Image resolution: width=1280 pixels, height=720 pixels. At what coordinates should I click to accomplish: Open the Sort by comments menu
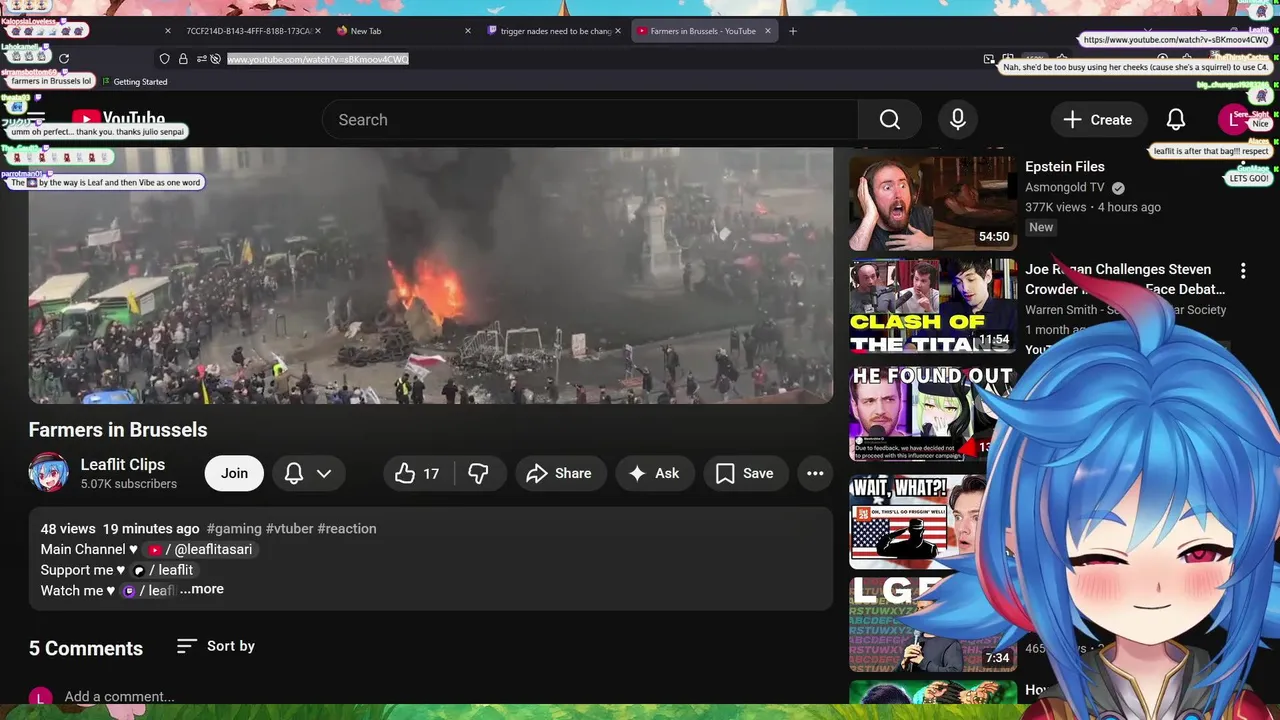[x=216, y=646]
